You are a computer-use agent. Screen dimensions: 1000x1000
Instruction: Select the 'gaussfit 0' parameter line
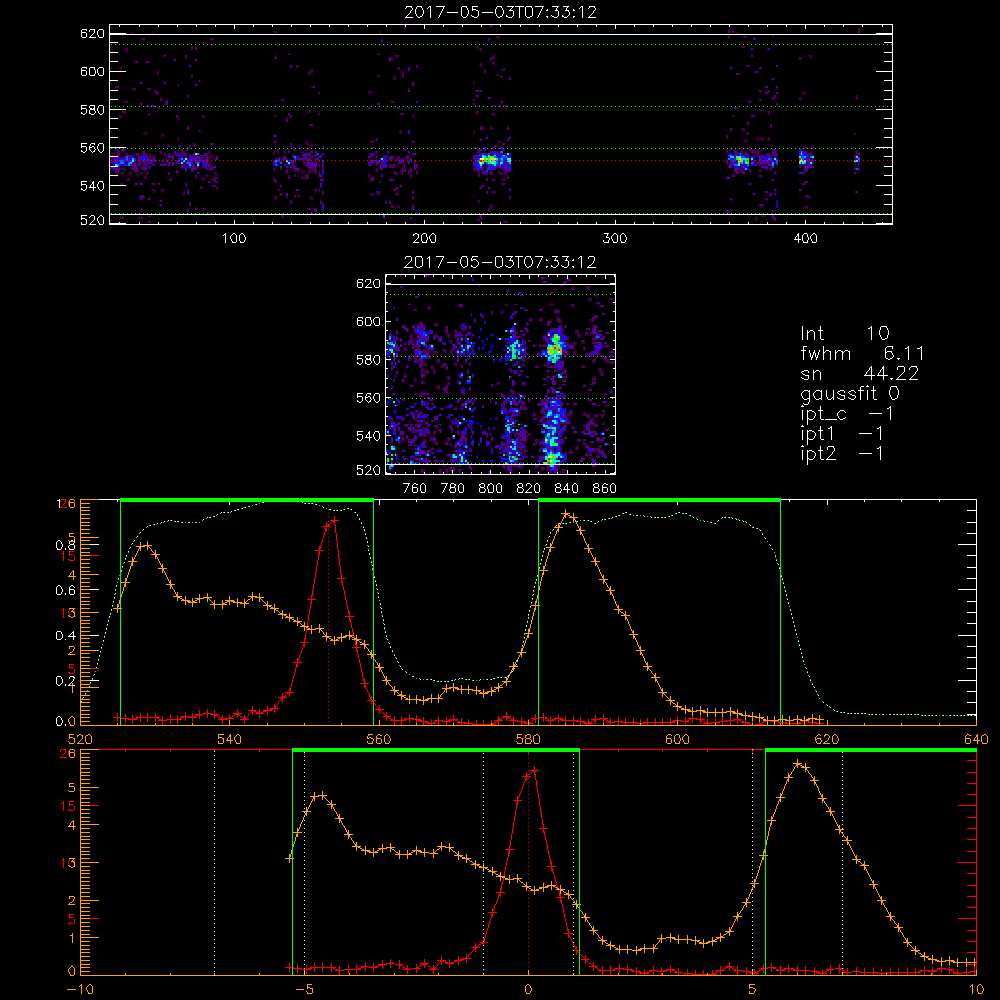[x=849, y=393]
